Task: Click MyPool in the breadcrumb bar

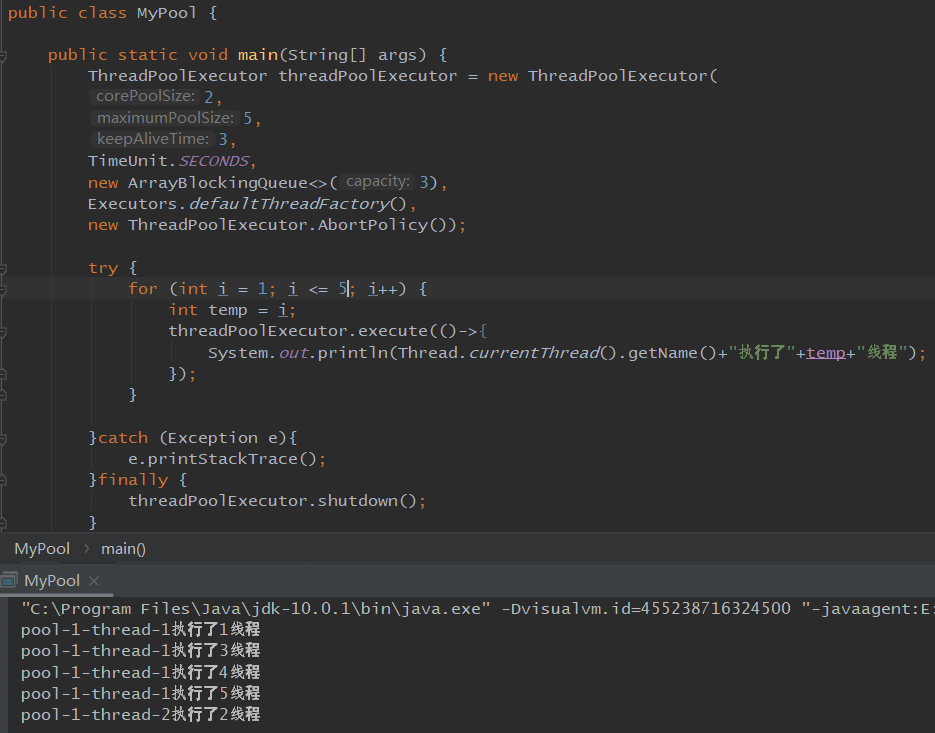Action: (42, 549)
